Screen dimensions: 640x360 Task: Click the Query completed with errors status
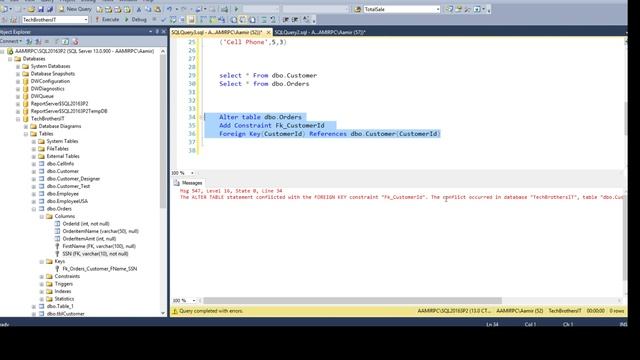tap(211, 311)
